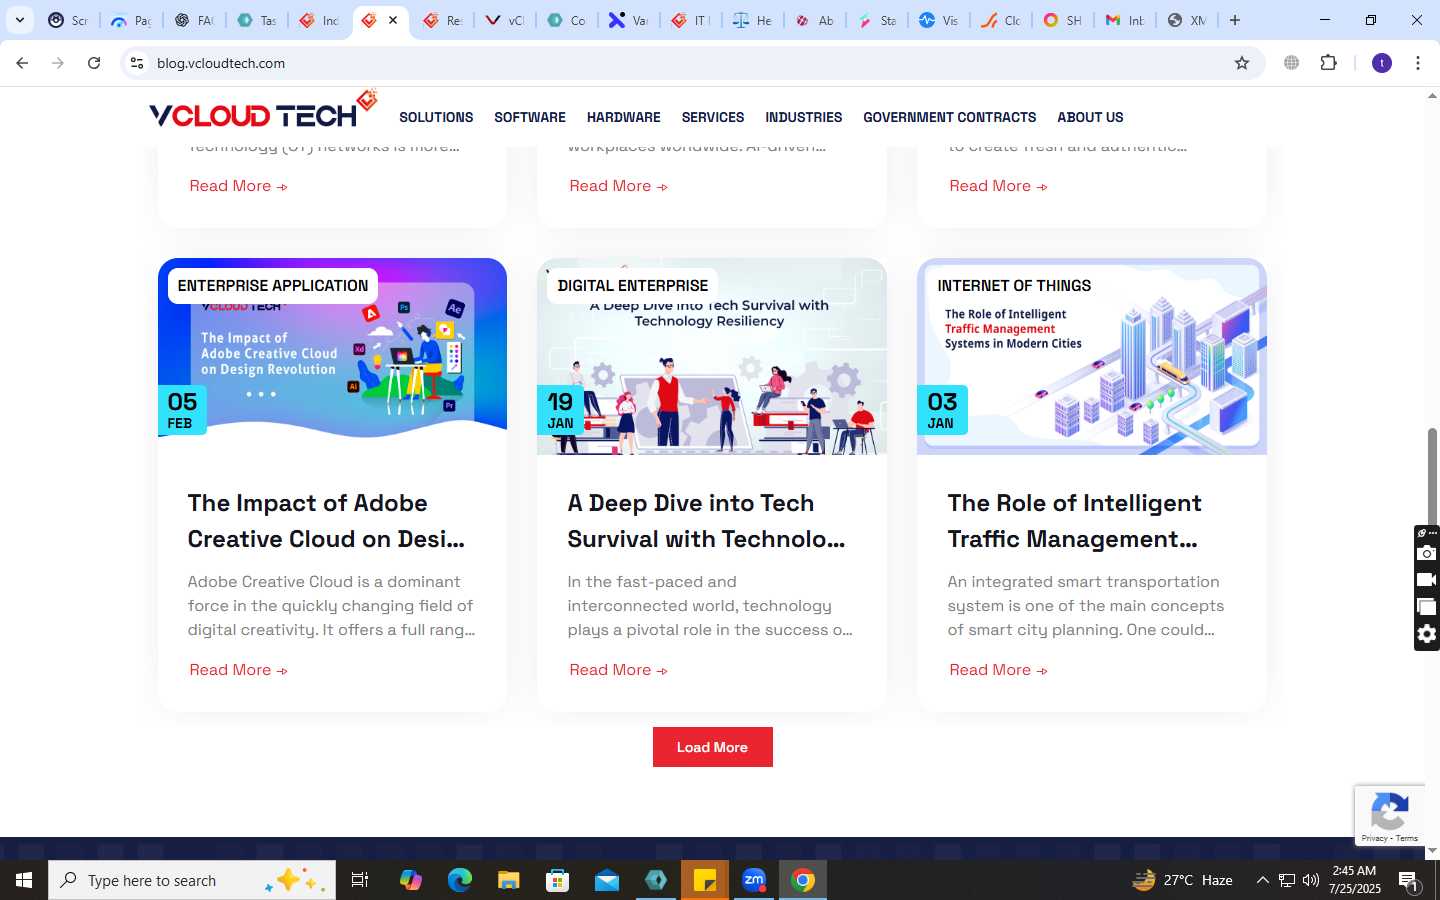Switch to the 'Vis' tab
The height and width of the screenshot is (900, 1440).
pos(940,20)
